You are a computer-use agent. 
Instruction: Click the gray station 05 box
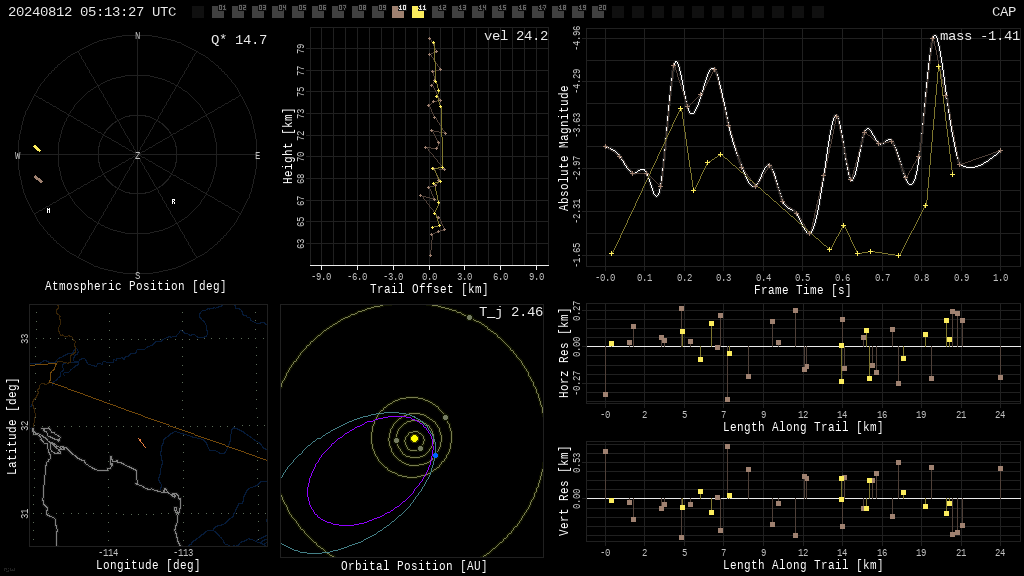click(298, 12)
